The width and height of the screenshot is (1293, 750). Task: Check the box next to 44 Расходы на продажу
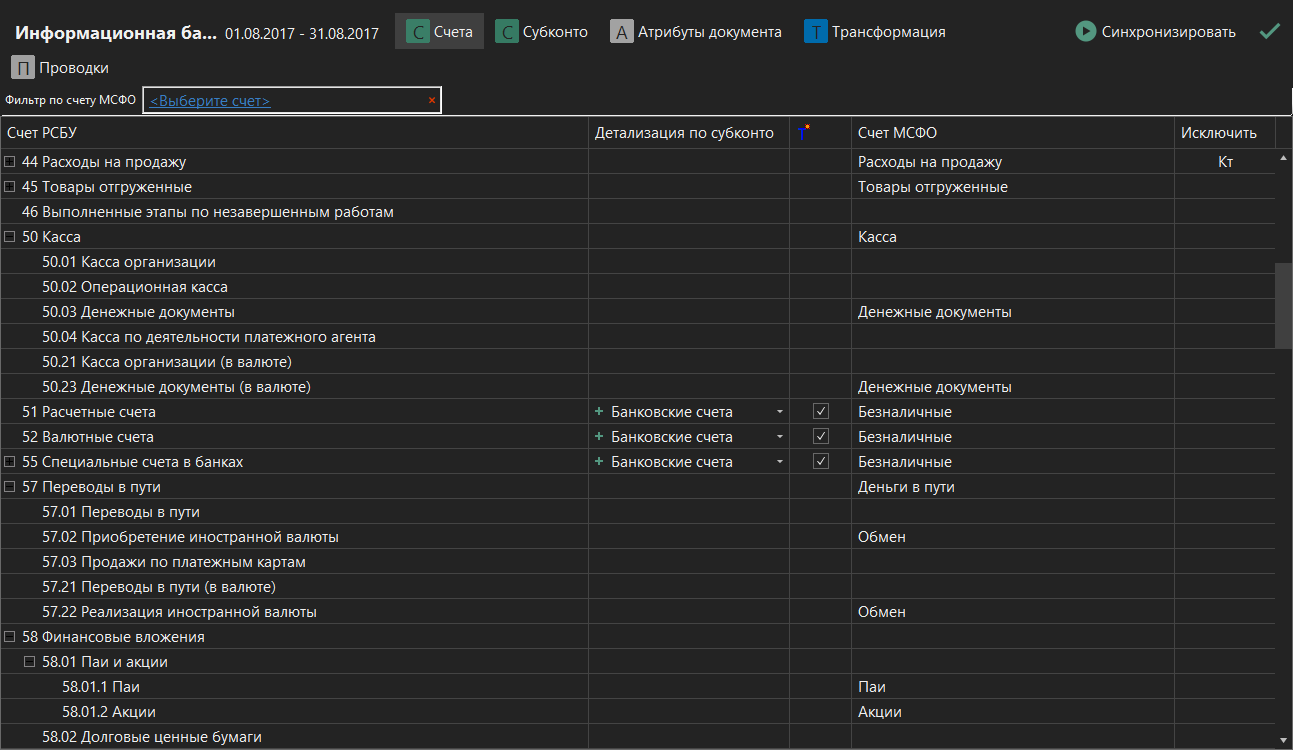pos(10,161)
